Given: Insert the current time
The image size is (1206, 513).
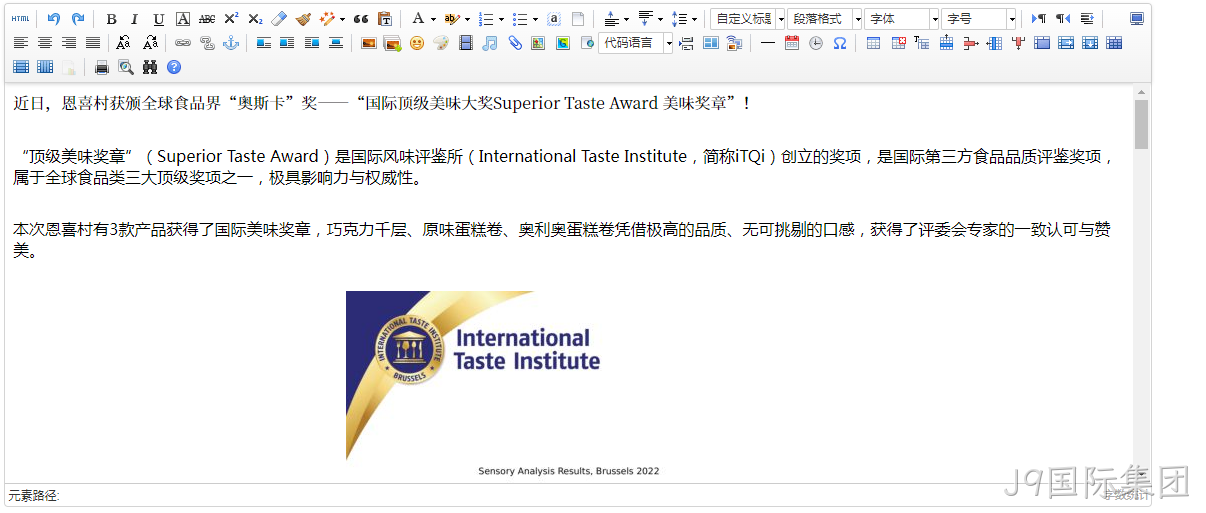Looking at the screenshot, I should click(816, 43).
